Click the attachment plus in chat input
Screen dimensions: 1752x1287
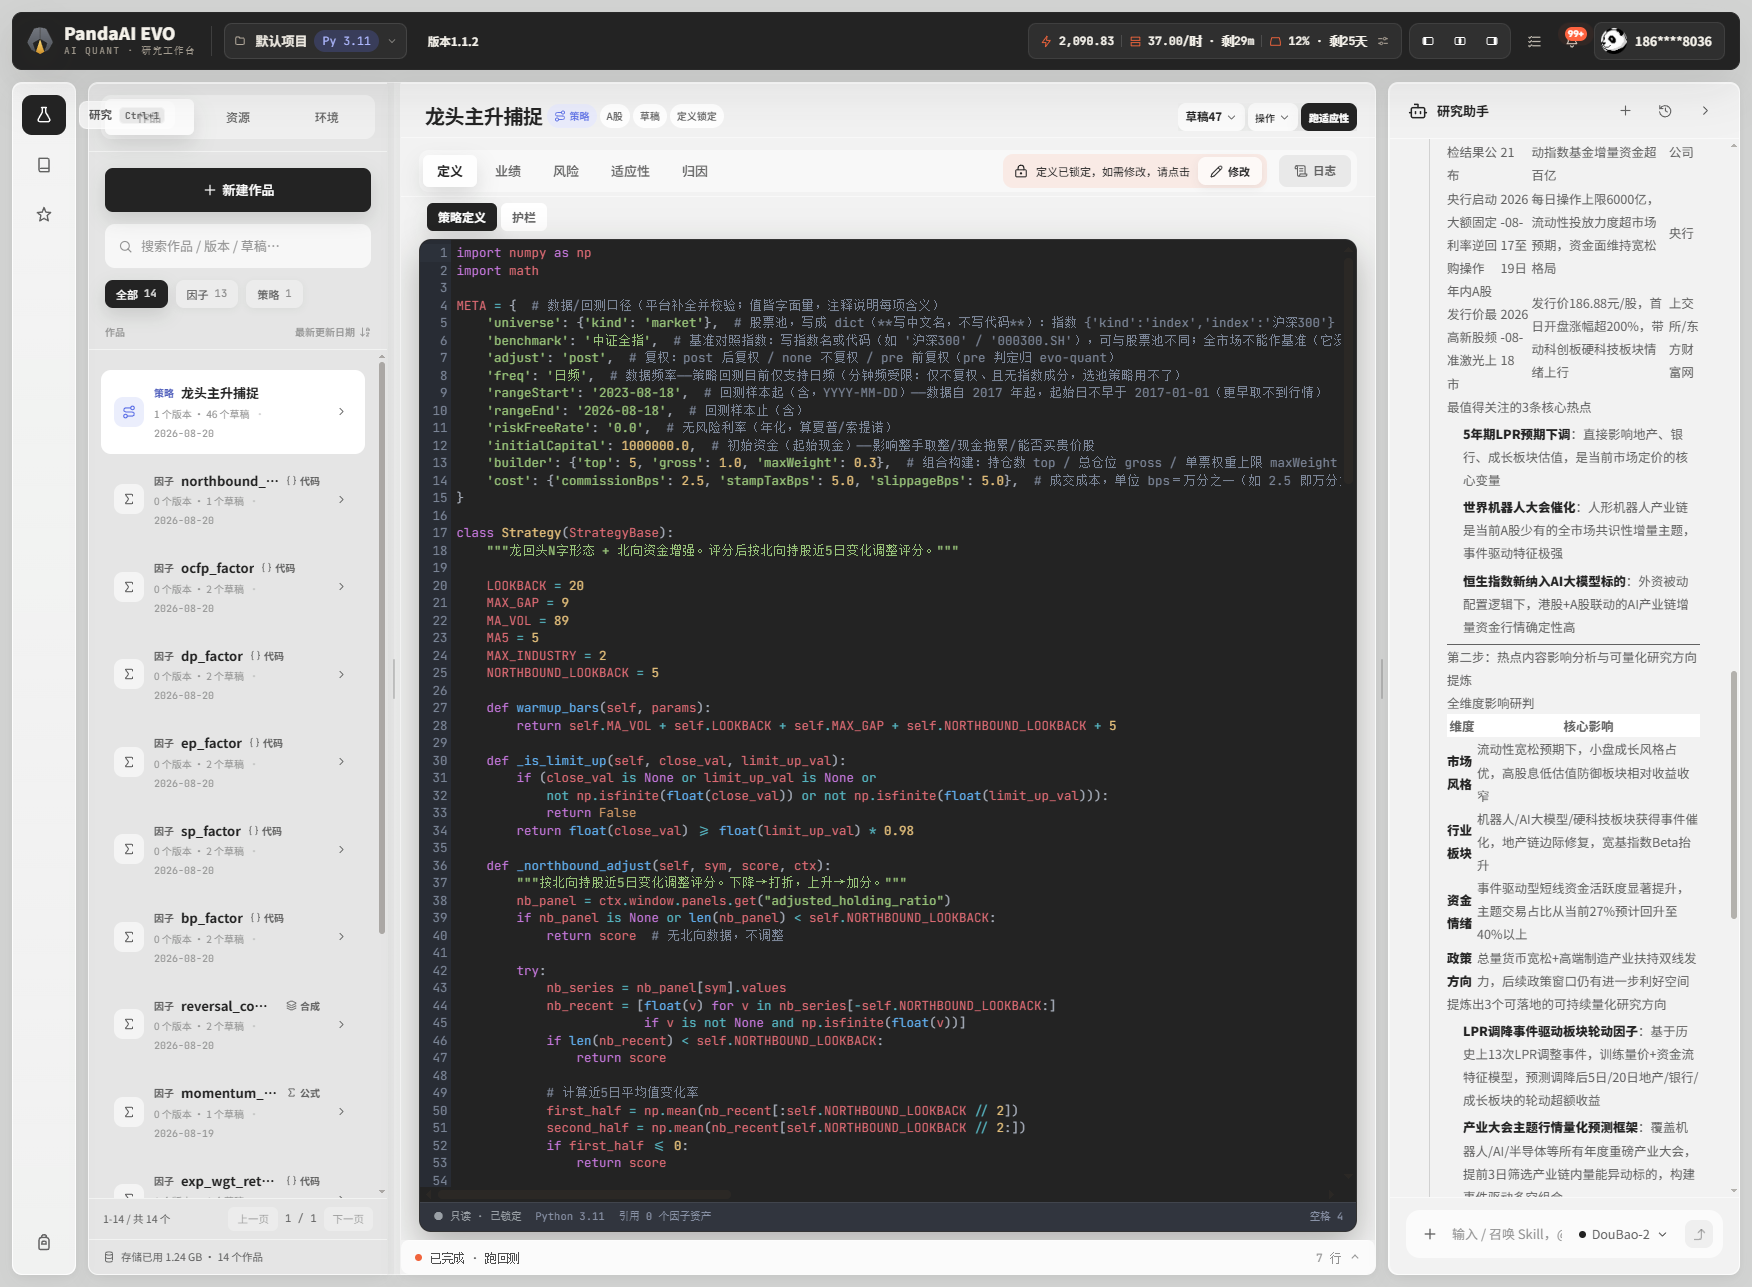click(1430, 1234)
